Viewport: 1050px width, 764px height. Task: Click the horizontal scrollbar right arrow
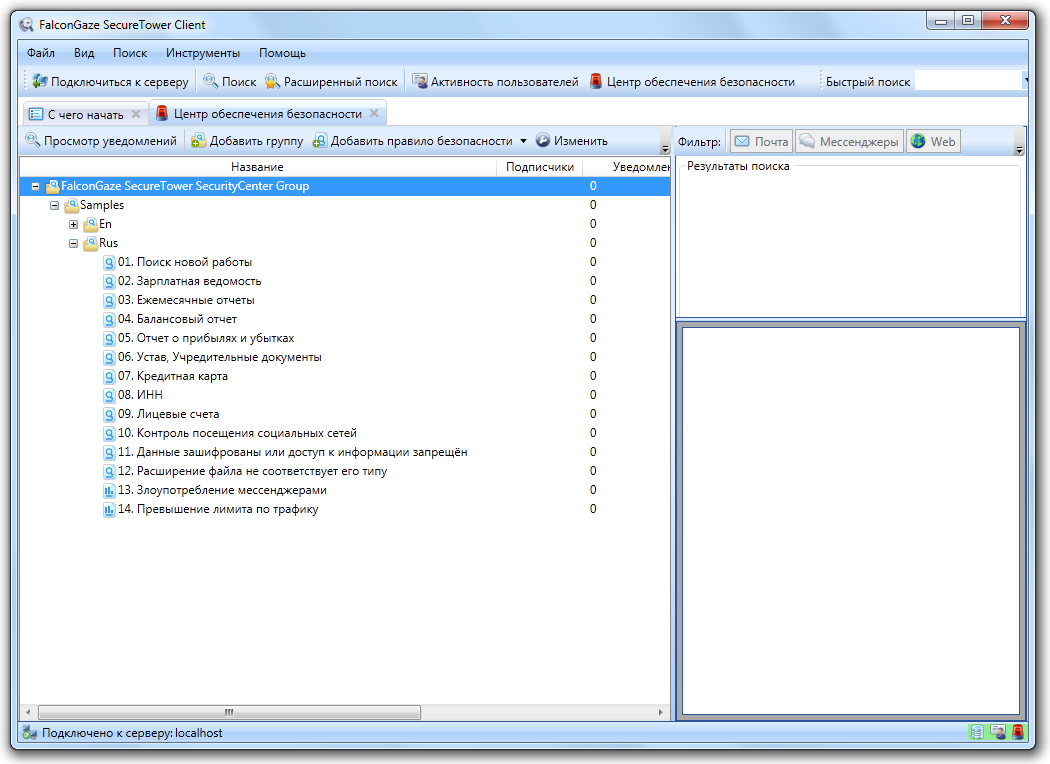661,712
